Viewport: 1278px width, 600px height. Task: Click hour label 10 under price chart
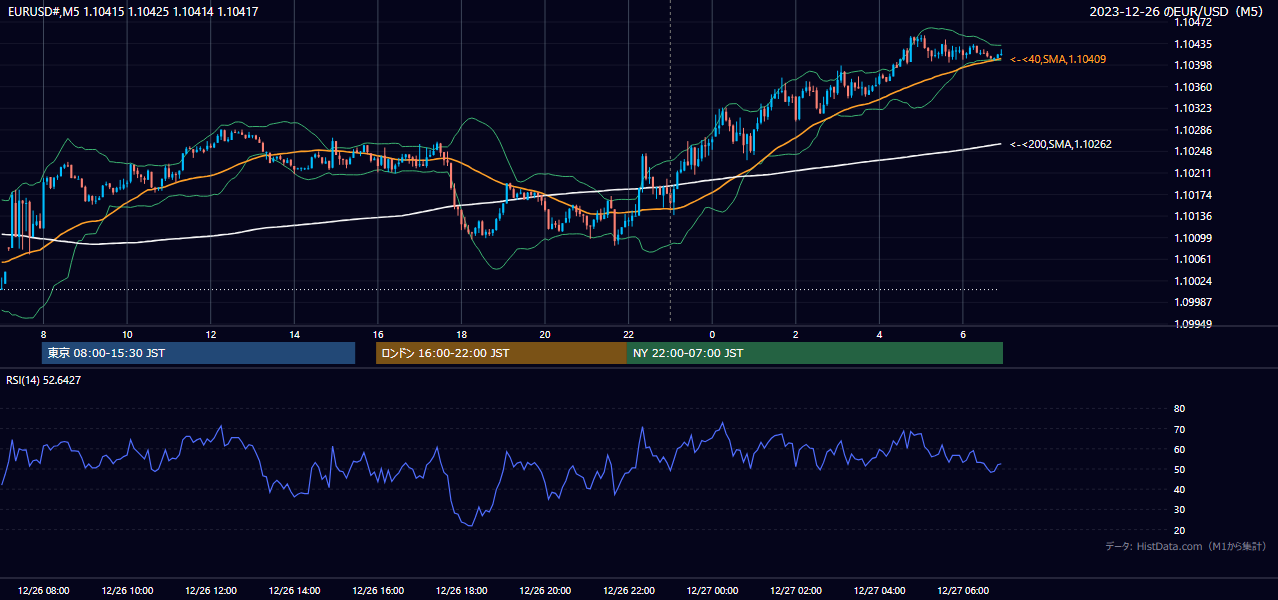coord(128,334)
